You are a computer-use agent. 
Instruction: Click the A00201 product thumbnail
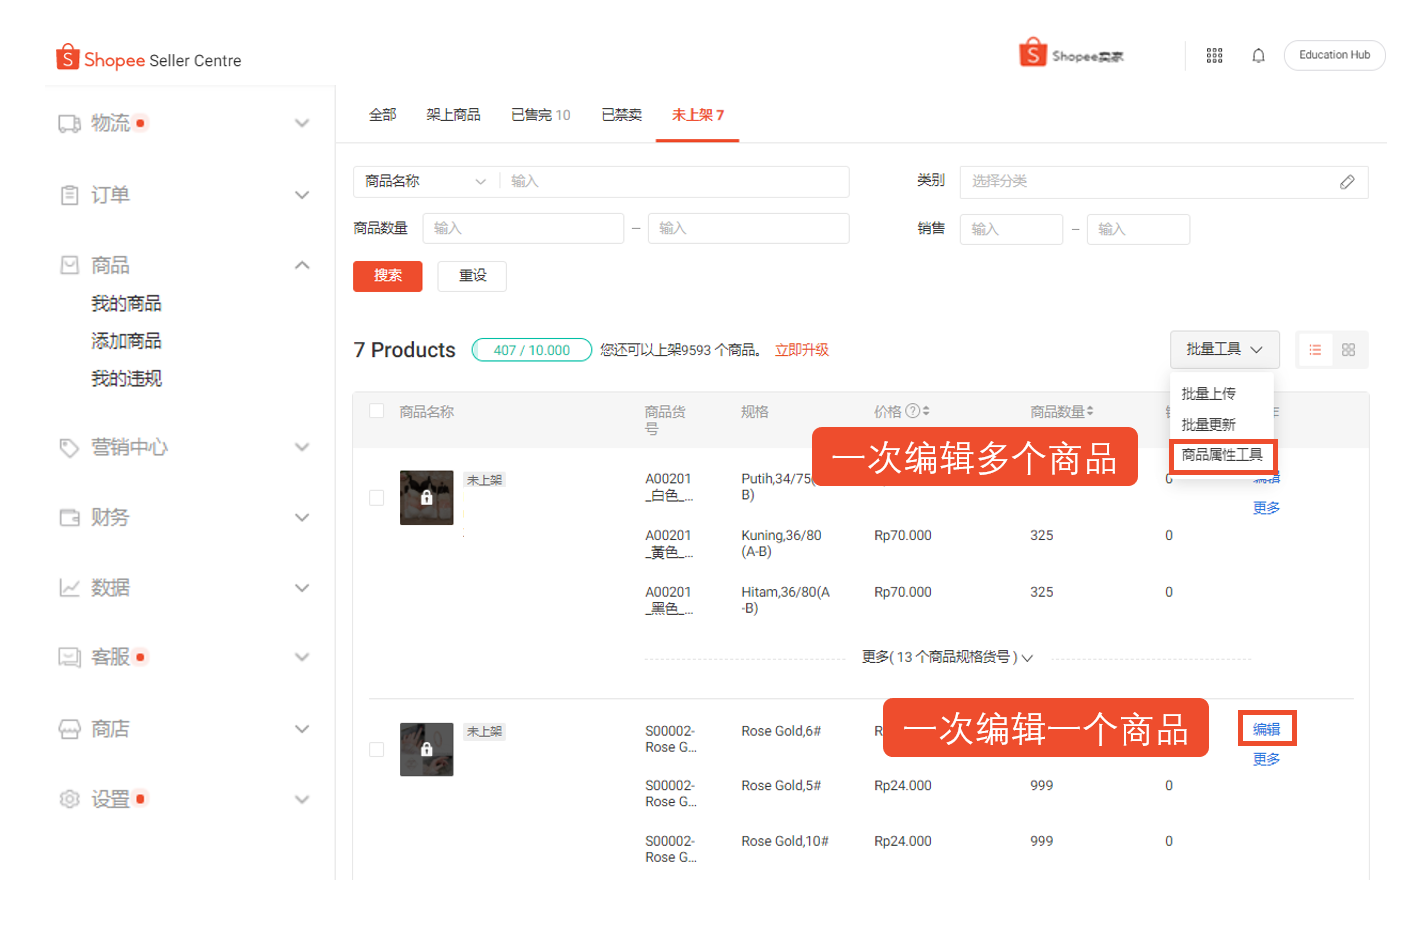tap(427, 498)
